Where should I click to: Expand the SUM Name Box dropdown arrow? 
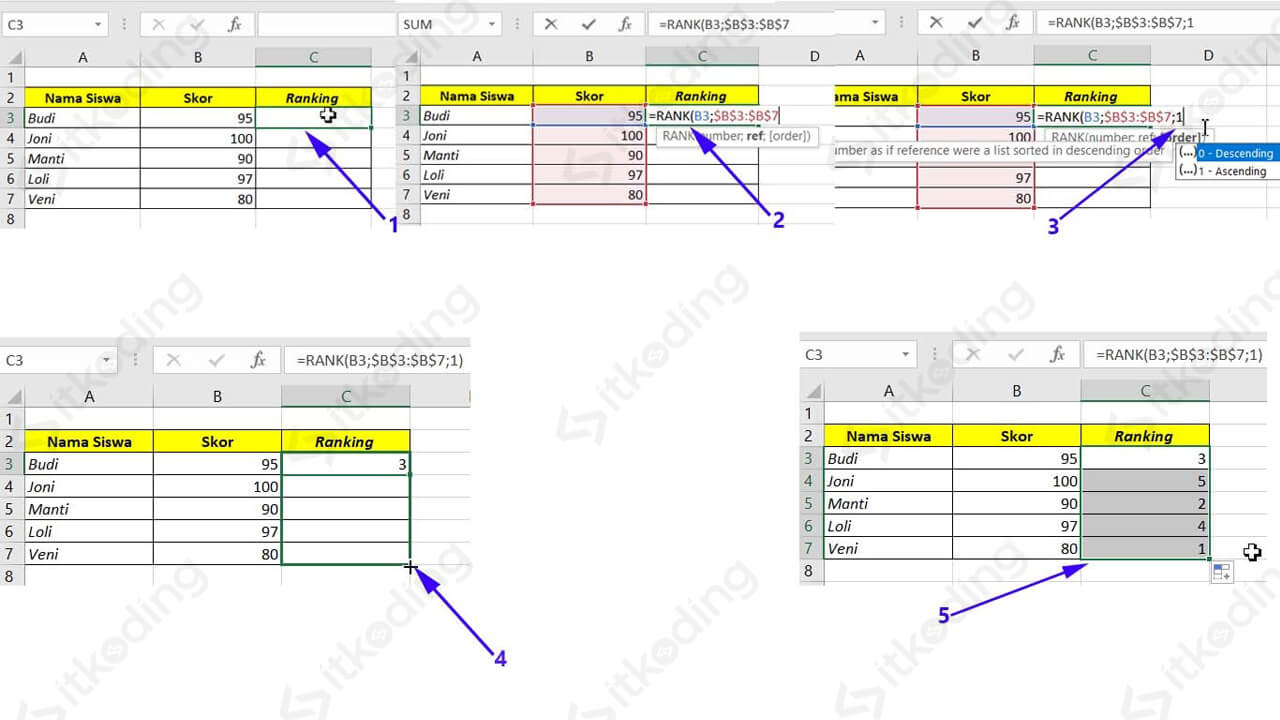(492, 24)
